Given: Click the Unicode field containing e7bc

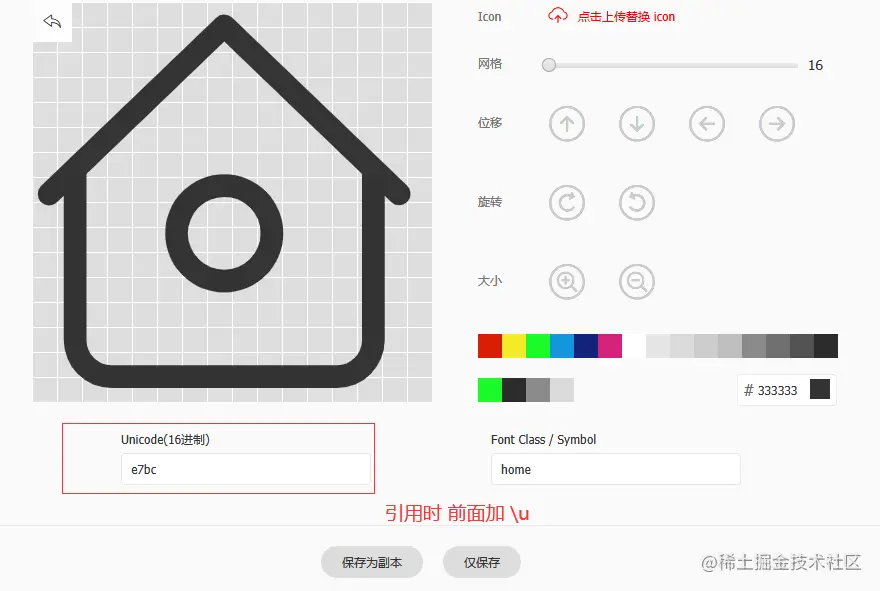Looking at the screenshot, I should point(246,469).
